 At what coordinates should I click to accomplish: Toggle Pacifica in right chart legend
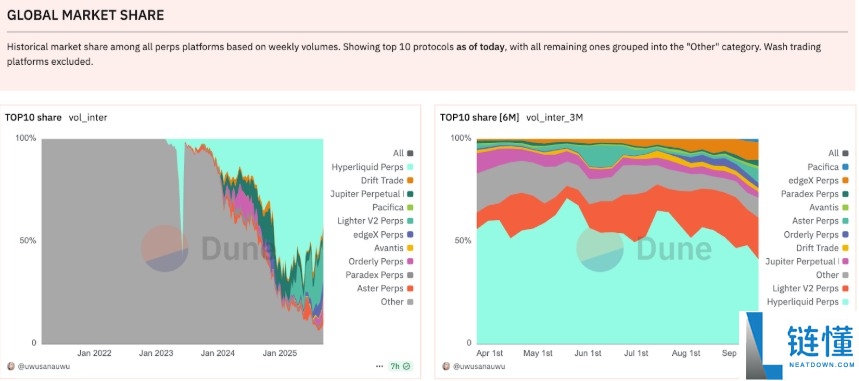click(828, 167)
